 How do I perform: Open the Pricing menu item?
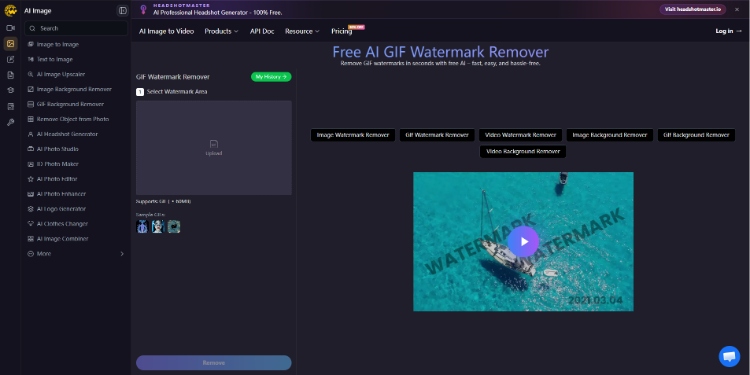pyautogui.click(x=342, y=31)
